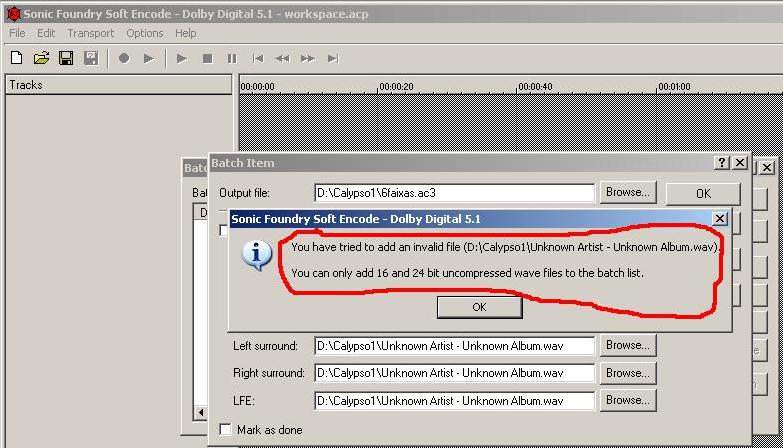Open the Transport menu

point(90,33)
